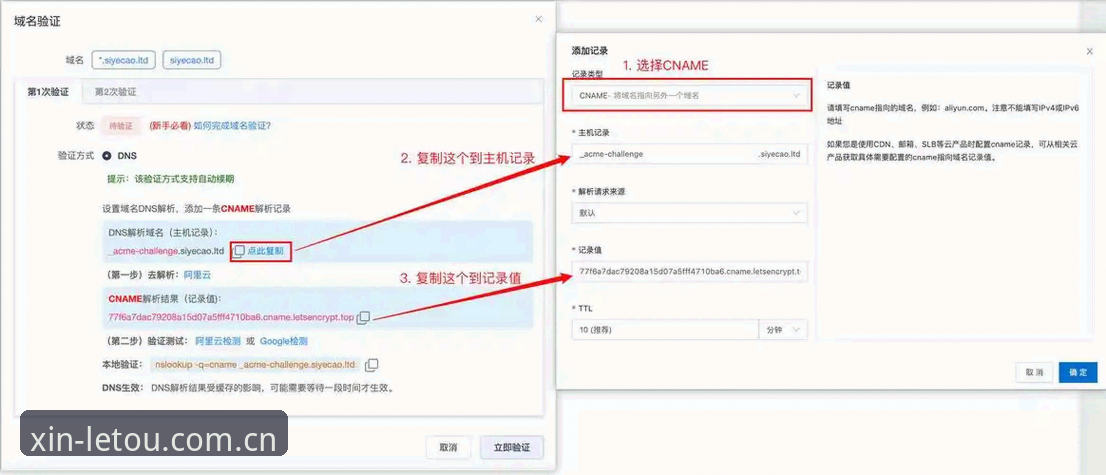Click the 立即验证 button
Image resolution: width=1106 pixels, height=475 pixels.
[511, 447]
